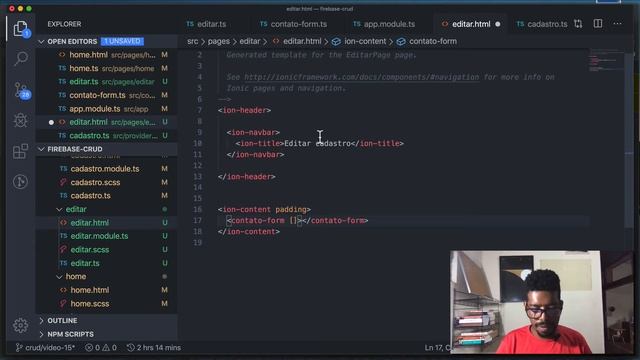Collapse the FIREBASE-CRUD folder section
The height and width of the screenshot is (360, 640).
41,149
